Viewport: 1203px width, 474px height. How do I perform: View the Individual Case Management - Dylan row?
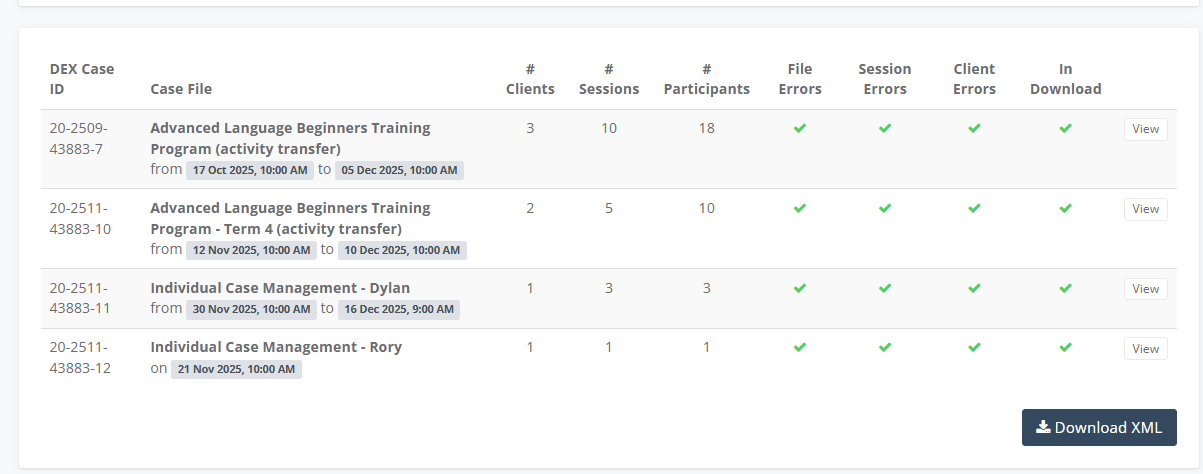(x=1145, y=289)
